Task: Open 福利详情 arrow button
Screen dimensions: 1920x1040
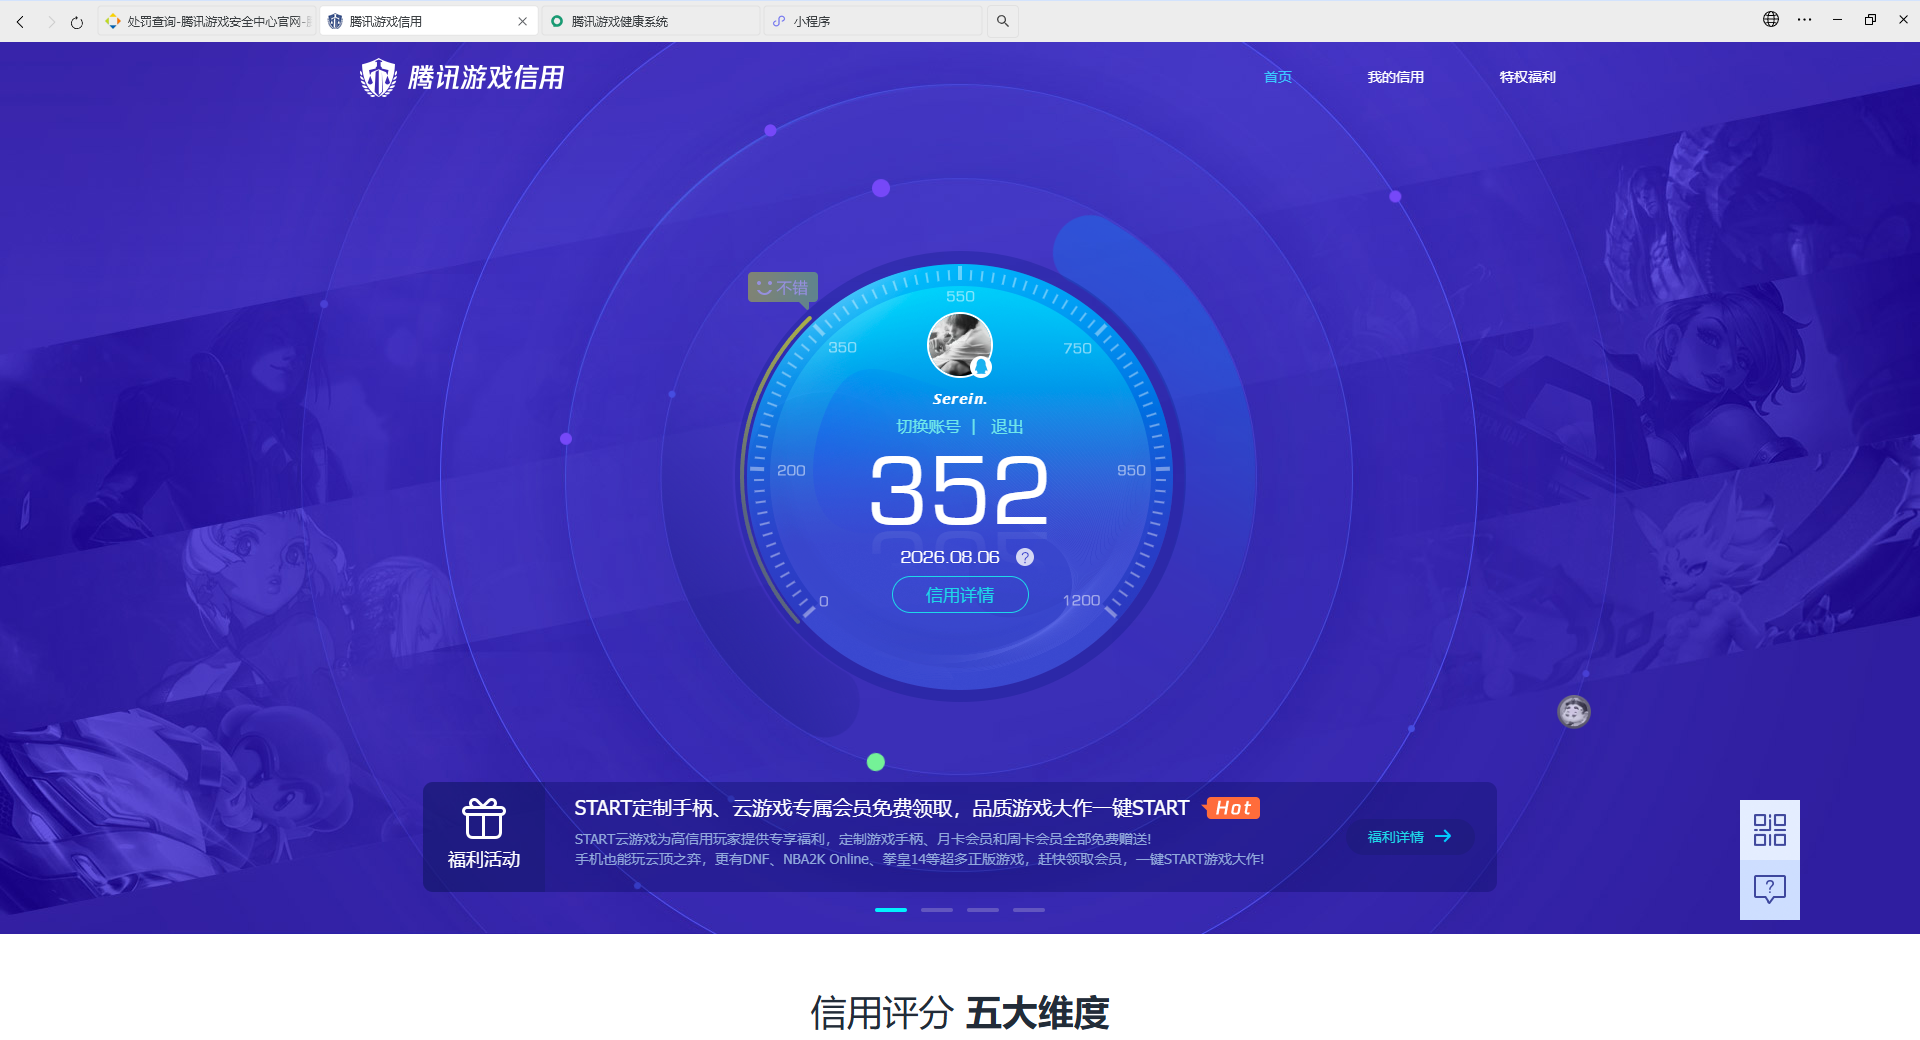Action: pyautogui.click(x=1410, y=837)
